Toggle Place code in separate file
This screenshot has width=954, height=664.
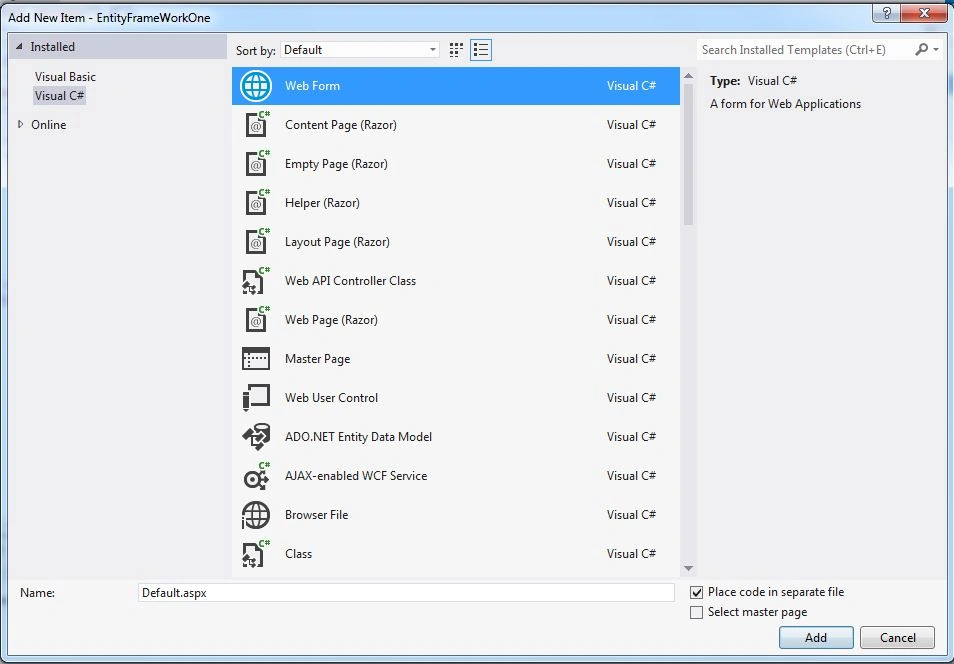[x=697, y=592]
